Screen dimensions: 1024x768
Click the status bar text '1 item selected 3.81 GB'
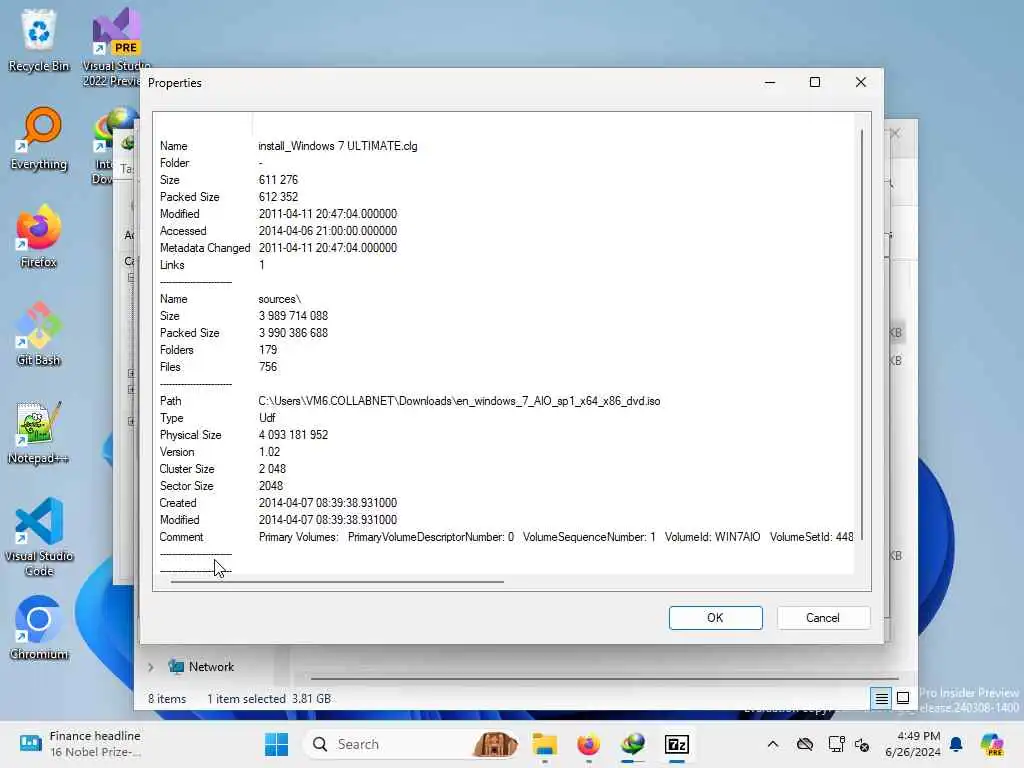tap(269, 699)
